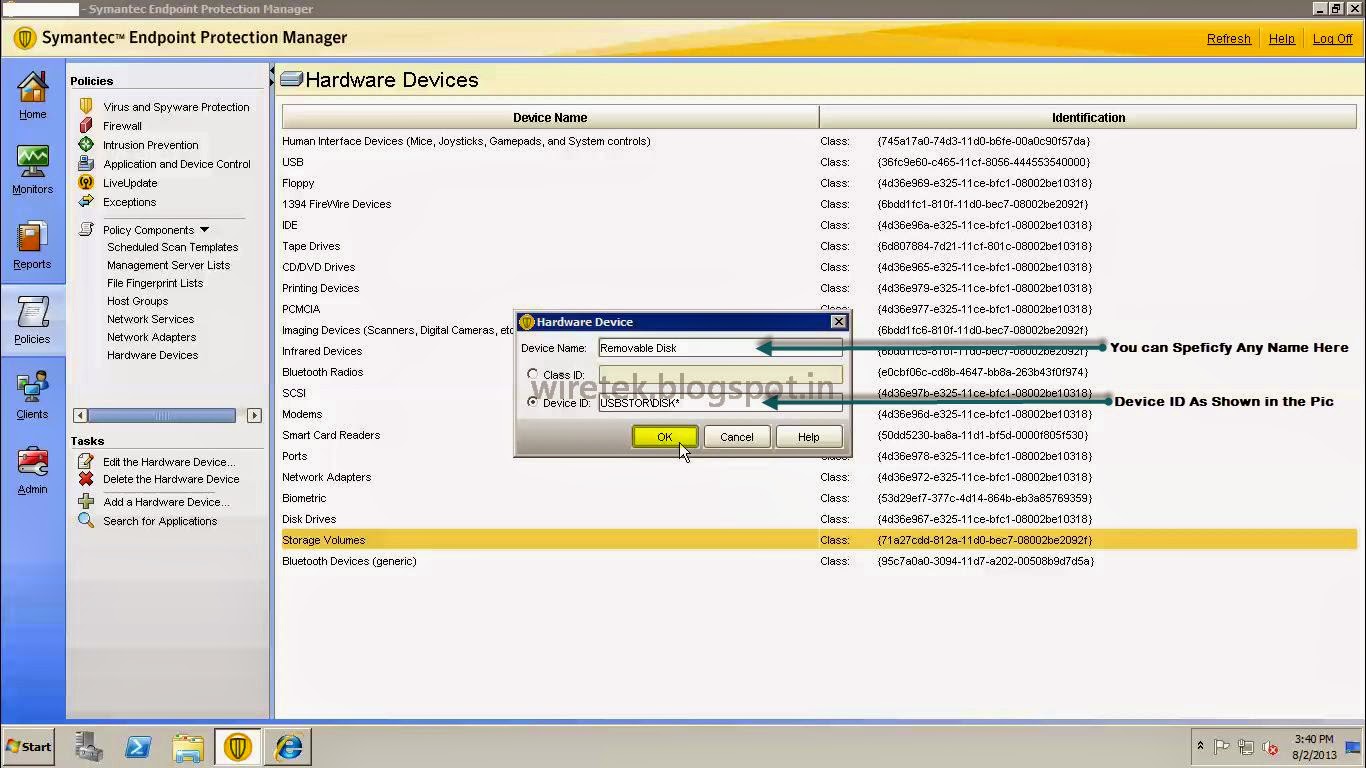Click the Device Name input field
Screen dimensions: 1366x768
[x=720, y=348]
